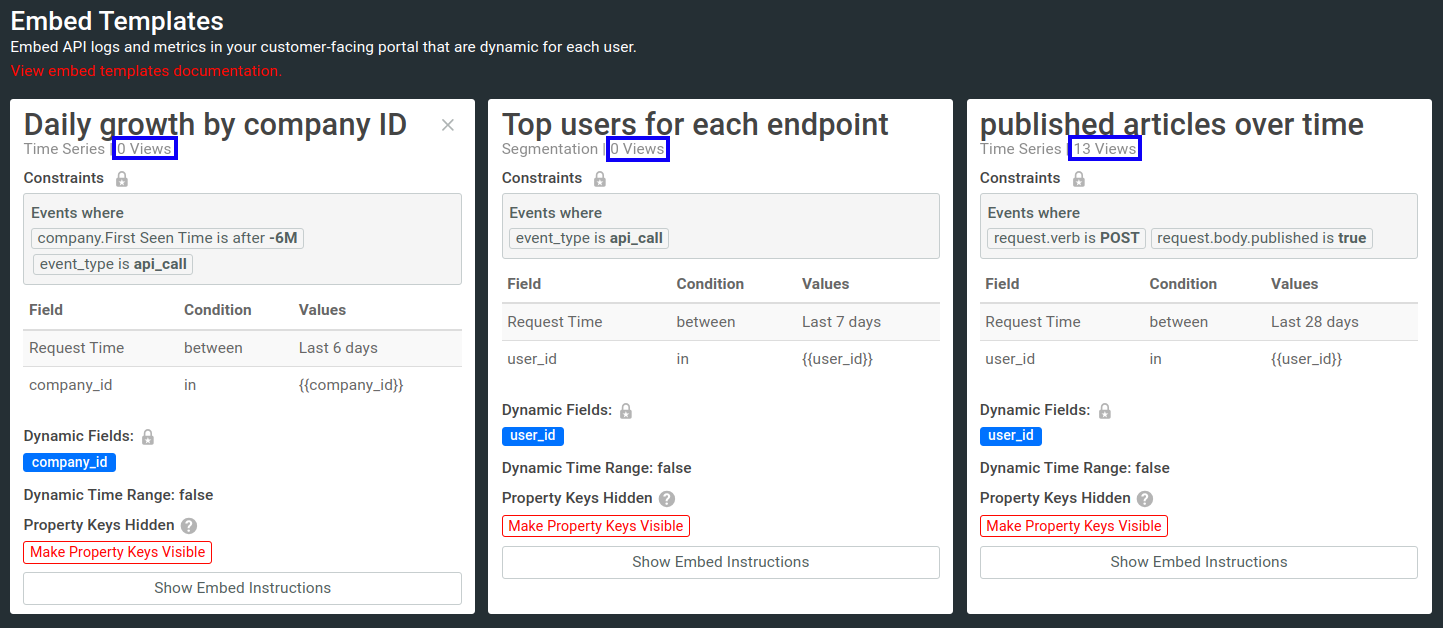This screenshot has width=1443, height=628.
Task: Click Show Embed Instructions on published articles card
Action: tap(1198, 562)
